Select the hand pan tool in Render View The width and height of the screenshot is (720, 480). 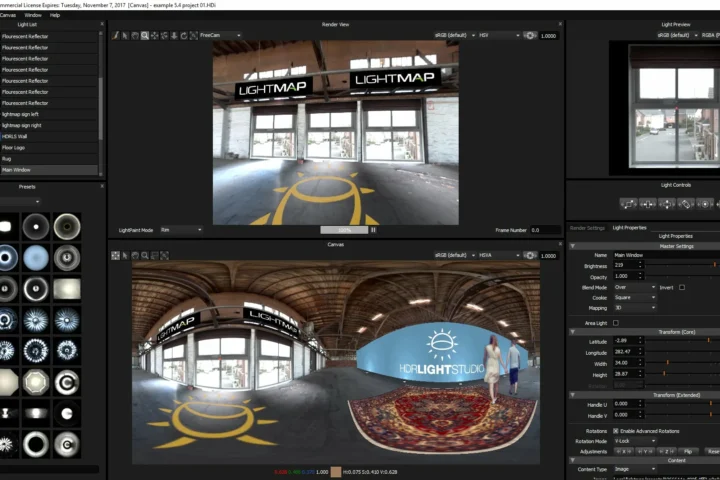point(135,35)
